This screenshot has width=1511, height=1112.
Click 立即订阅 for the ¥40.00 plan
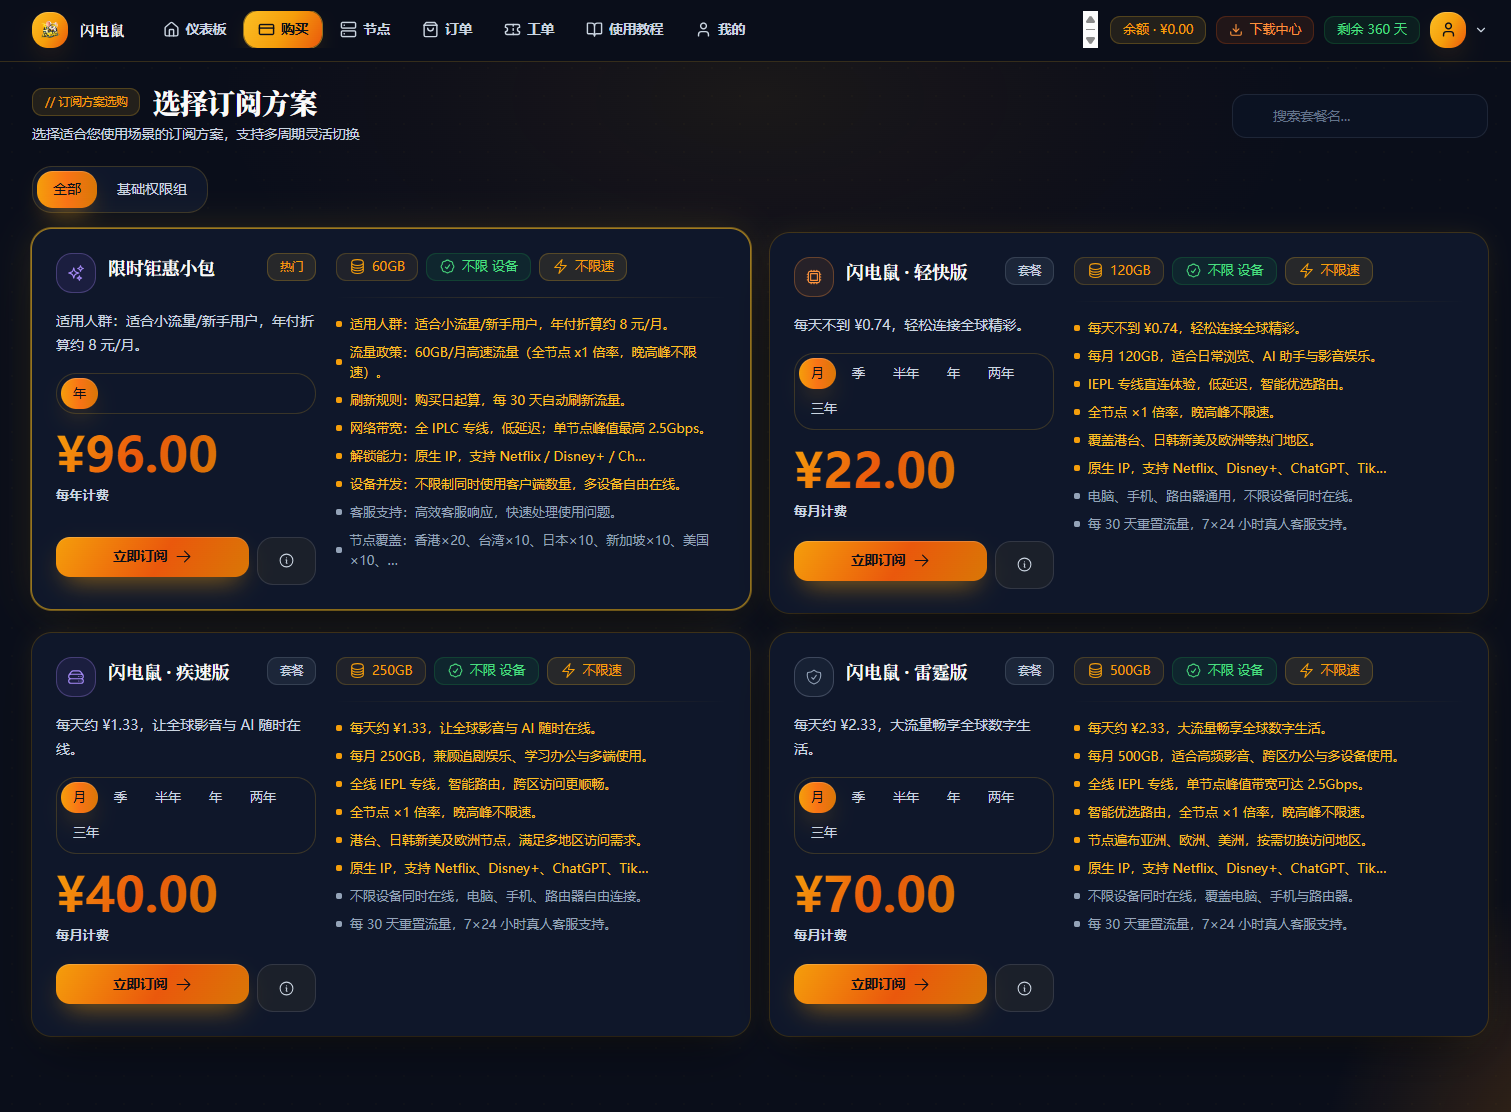(152, 984)
